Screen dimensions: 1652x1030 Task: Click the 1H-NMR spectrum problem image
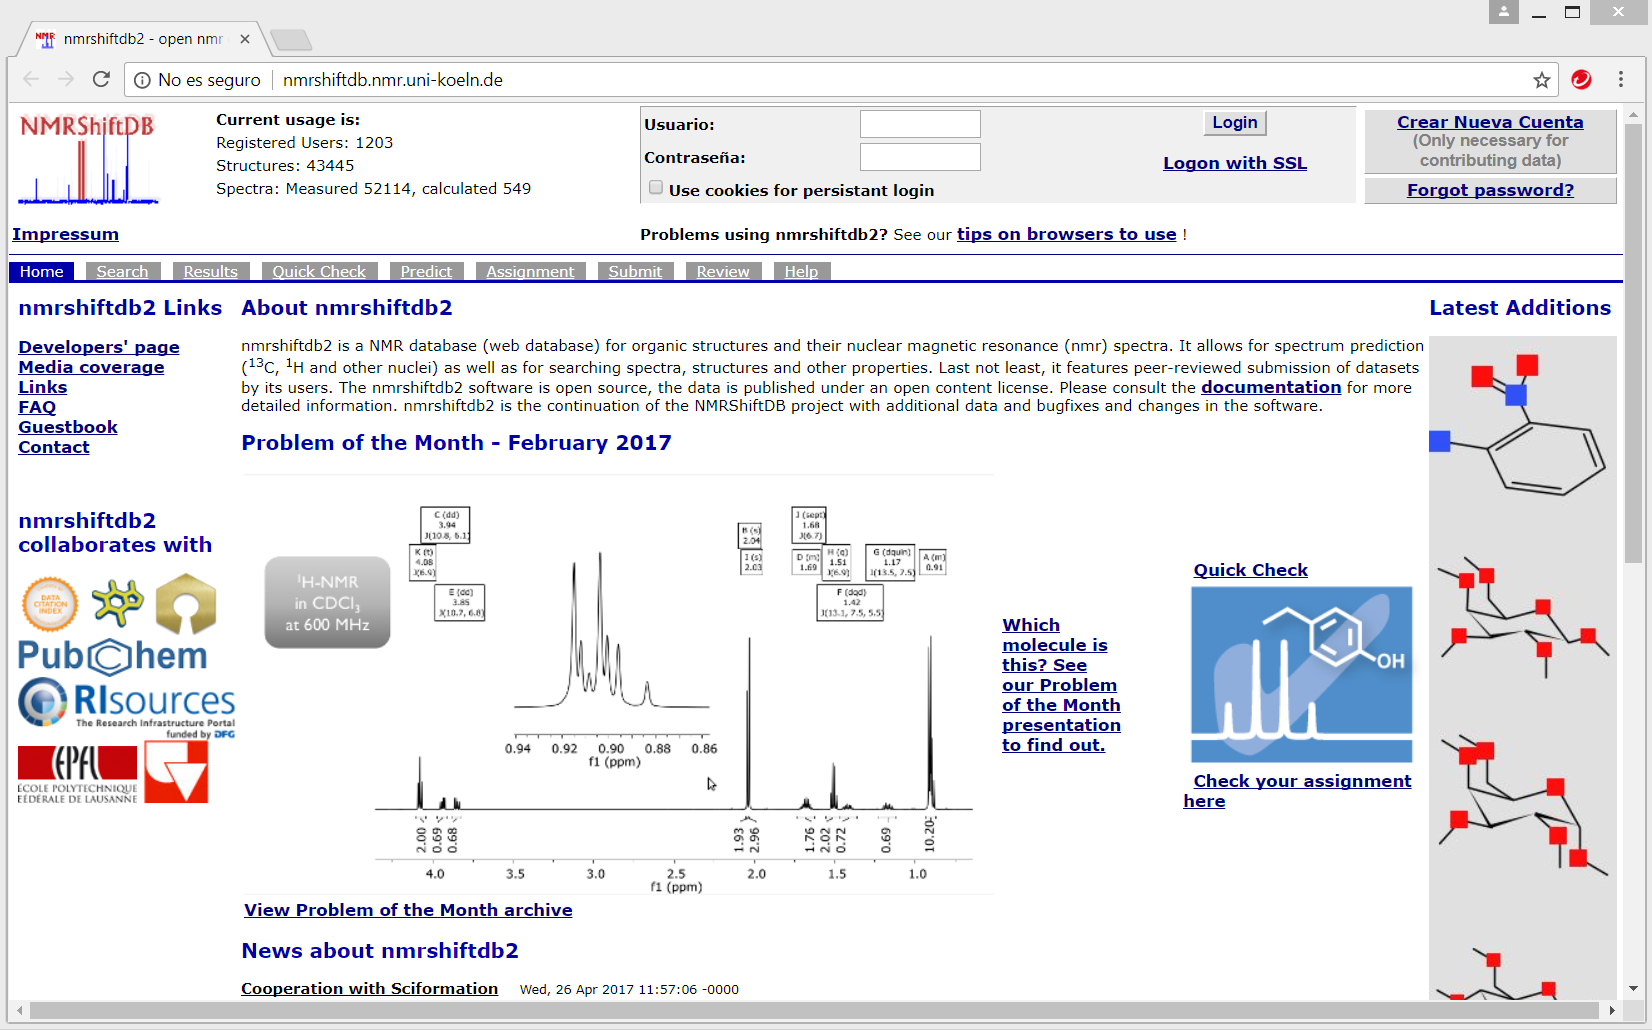tap(617, 685)
